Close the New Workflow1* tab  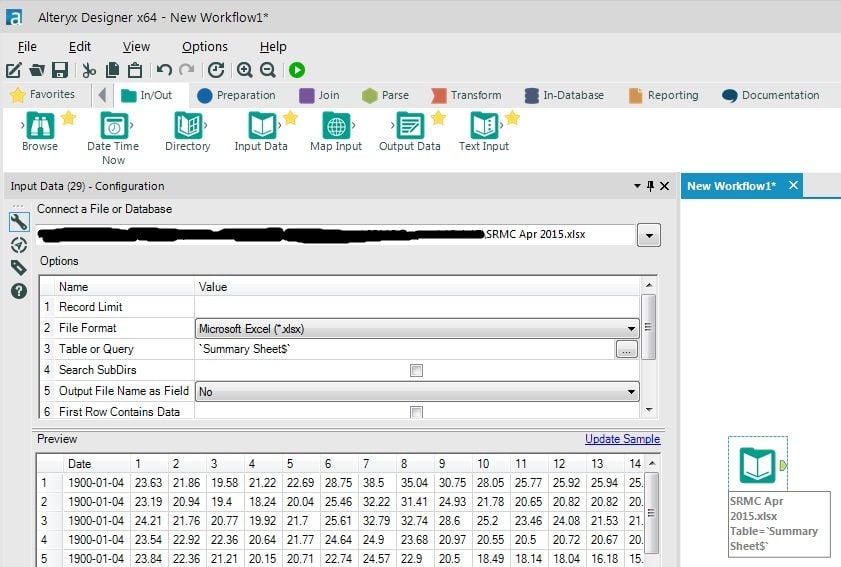coord(793,186)
